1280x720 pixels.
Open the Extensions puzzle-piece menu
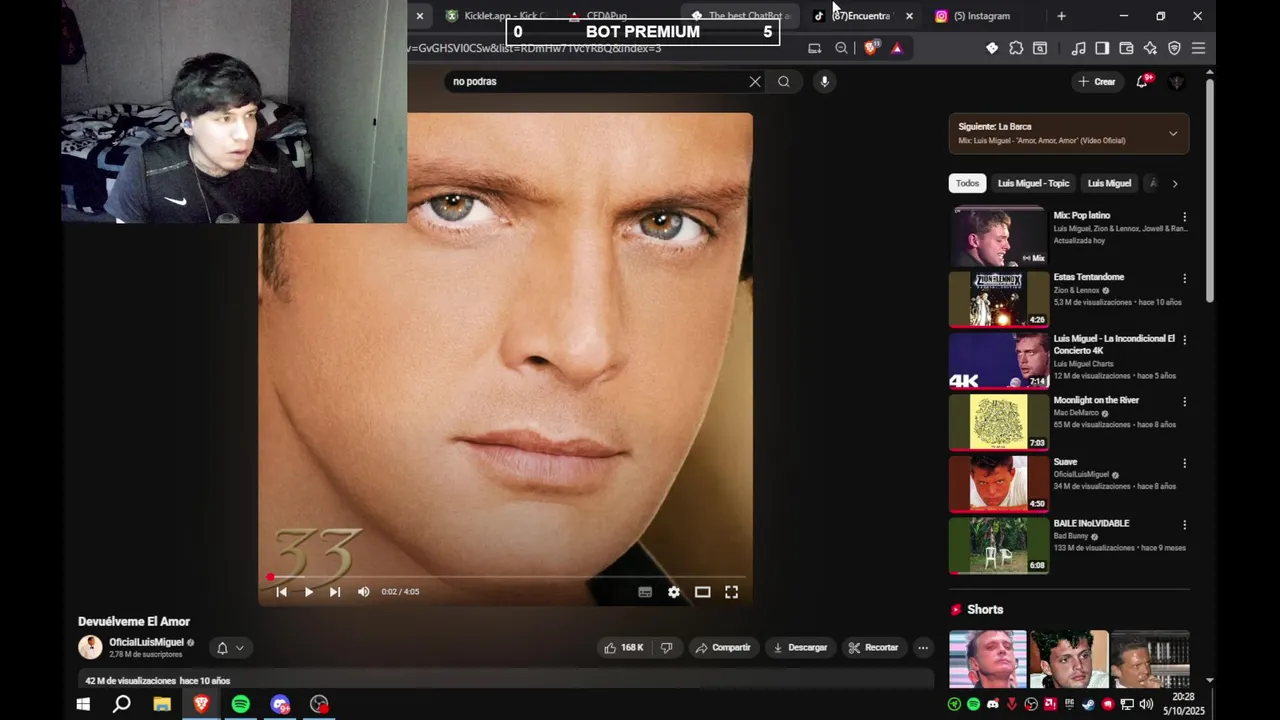coord(1016,48)
